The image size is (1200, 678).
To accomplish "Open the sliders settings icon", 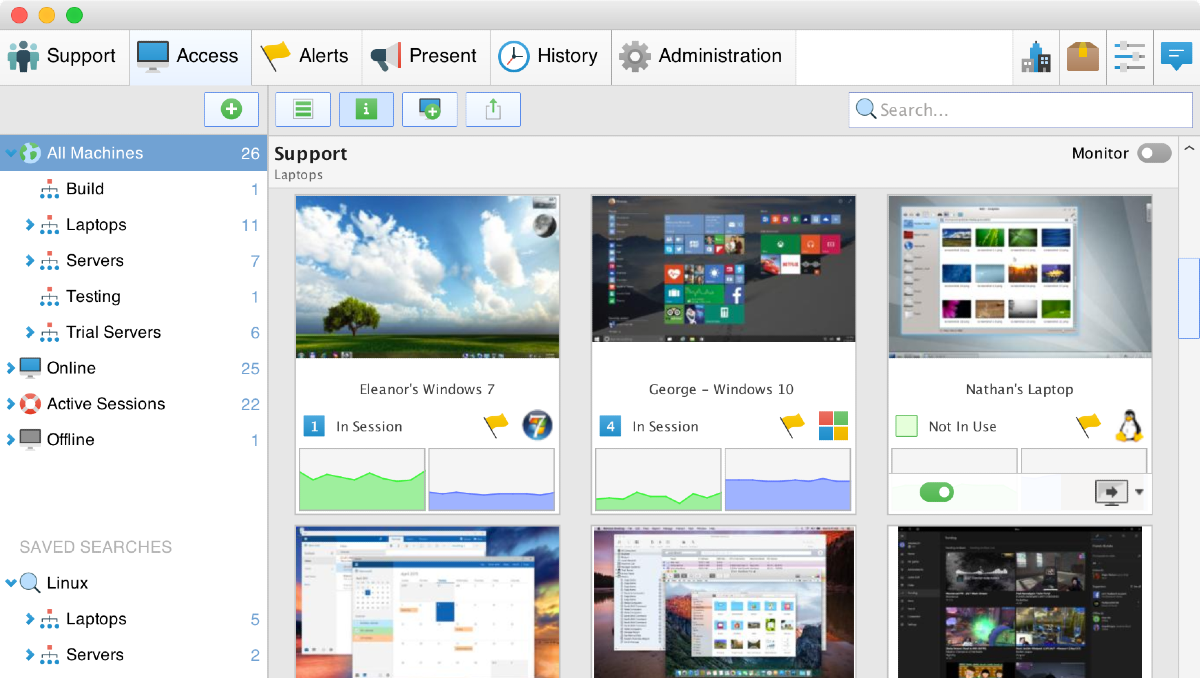I will [1129, 56].
